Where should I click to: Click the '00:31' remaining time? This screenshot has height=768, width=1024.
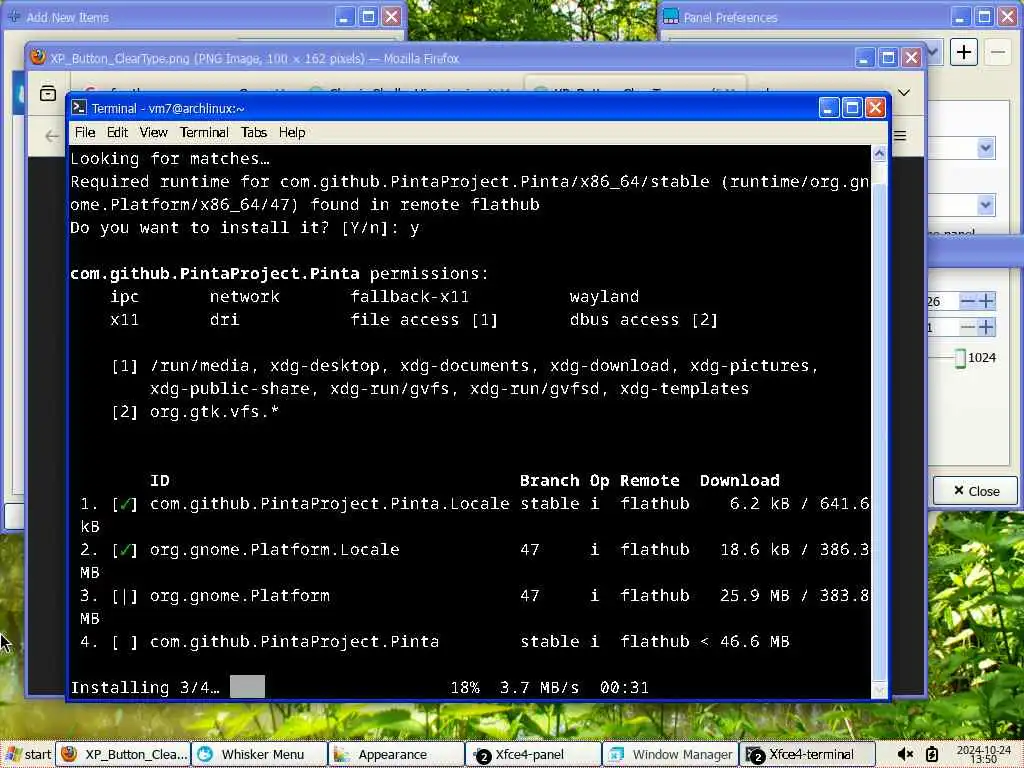click(624, 687)
